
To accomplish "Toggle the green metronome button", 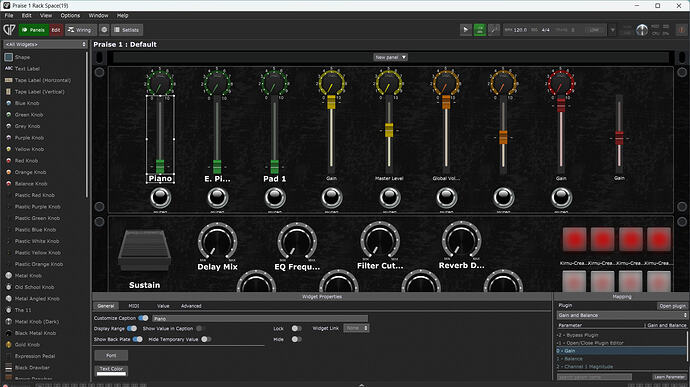I will point(480,30).
